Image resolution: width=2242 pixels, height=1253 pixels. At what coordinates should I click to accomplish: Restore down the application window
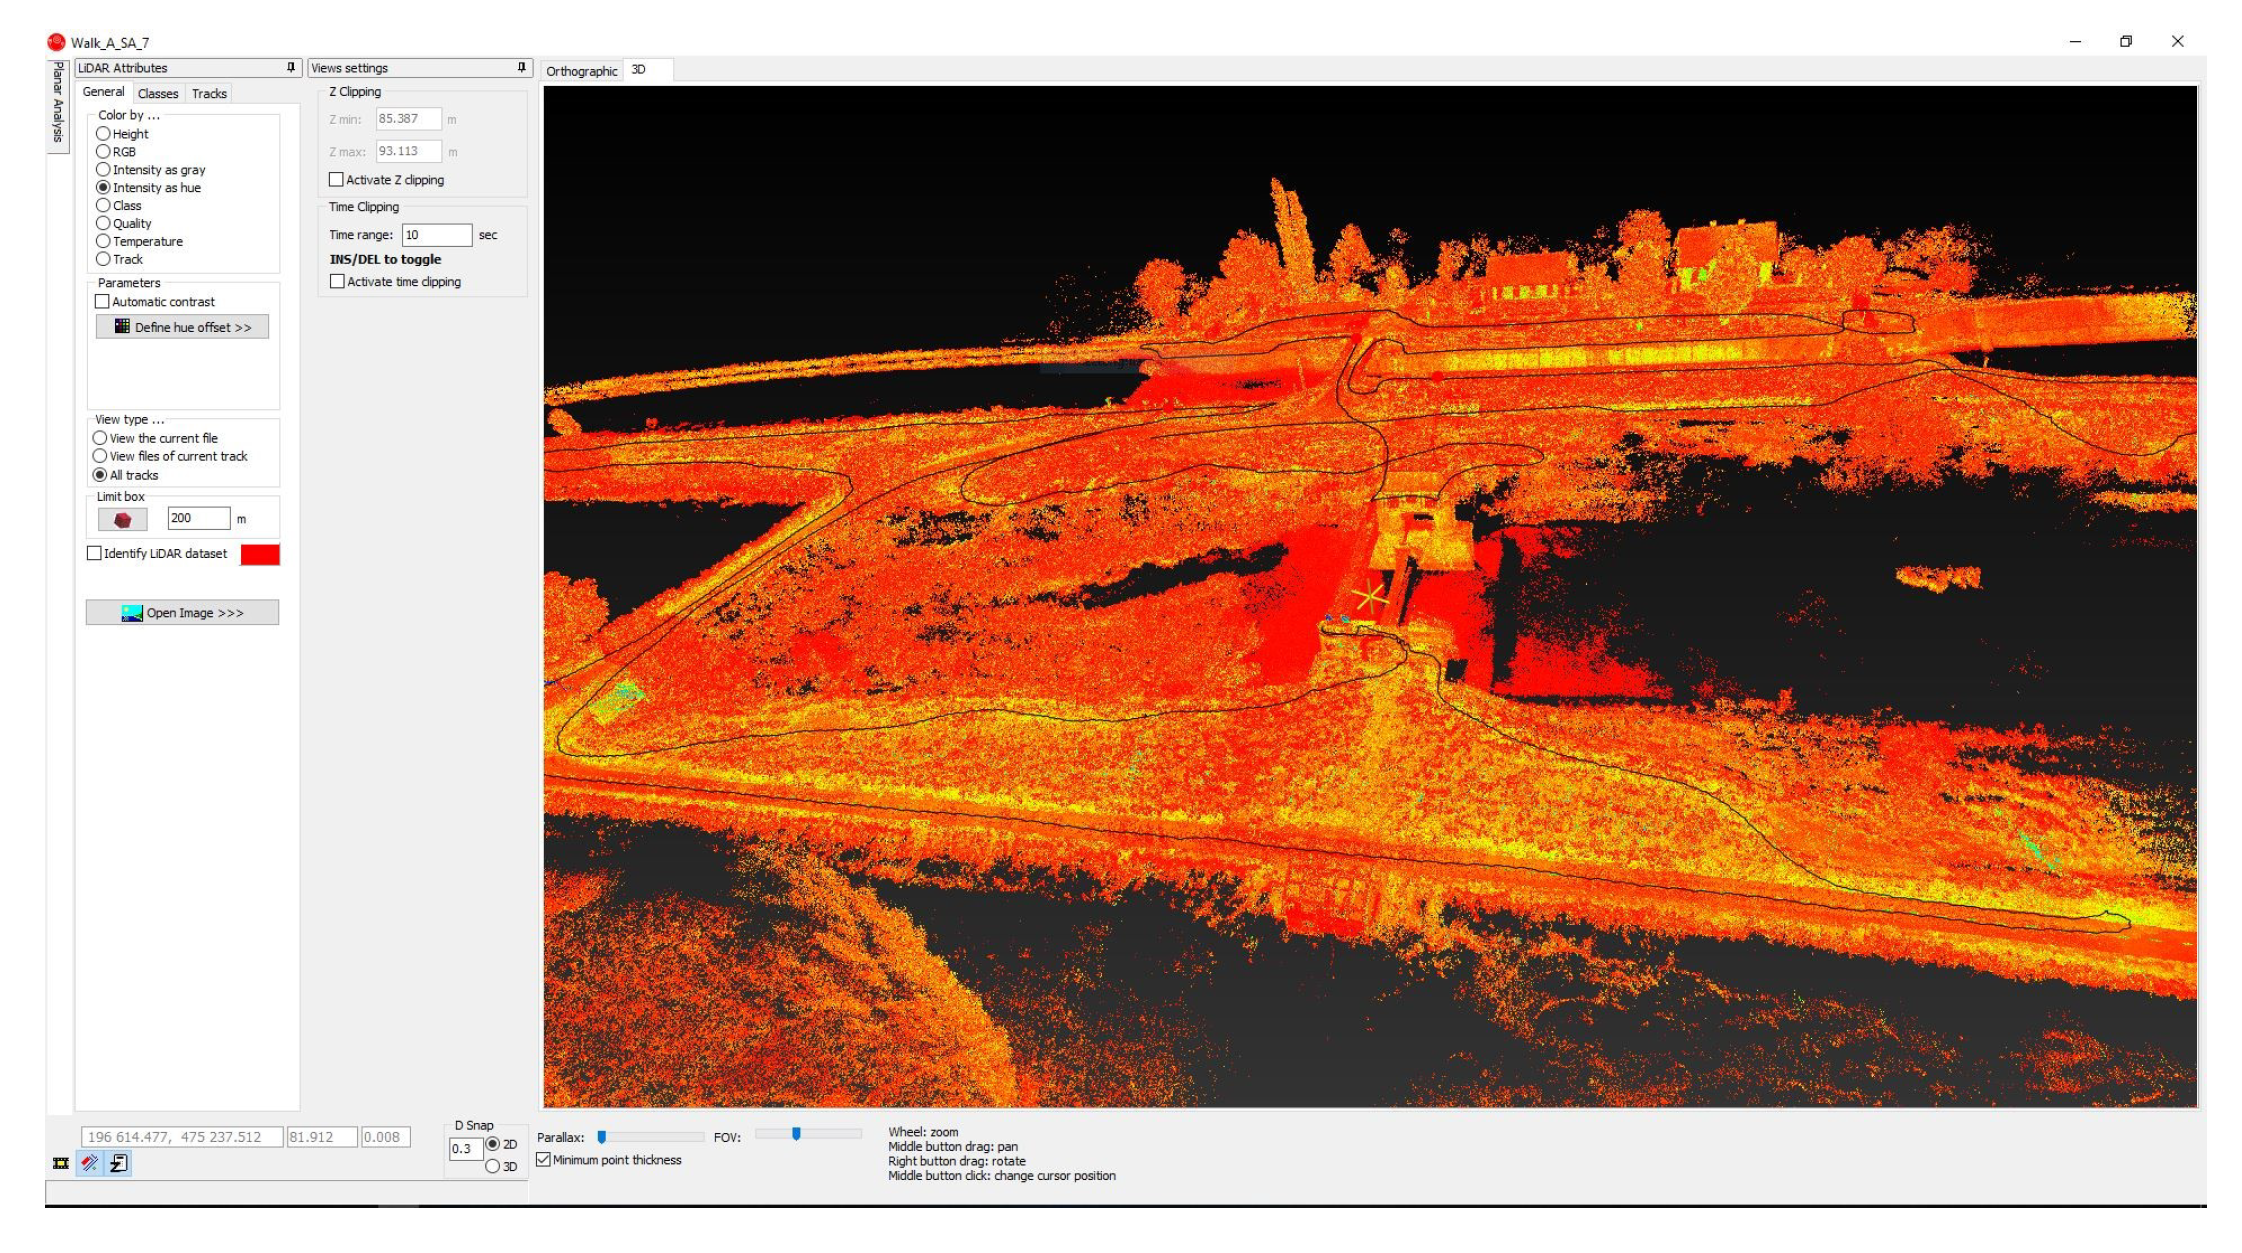pyautogui.click(x=2125, y=42)
